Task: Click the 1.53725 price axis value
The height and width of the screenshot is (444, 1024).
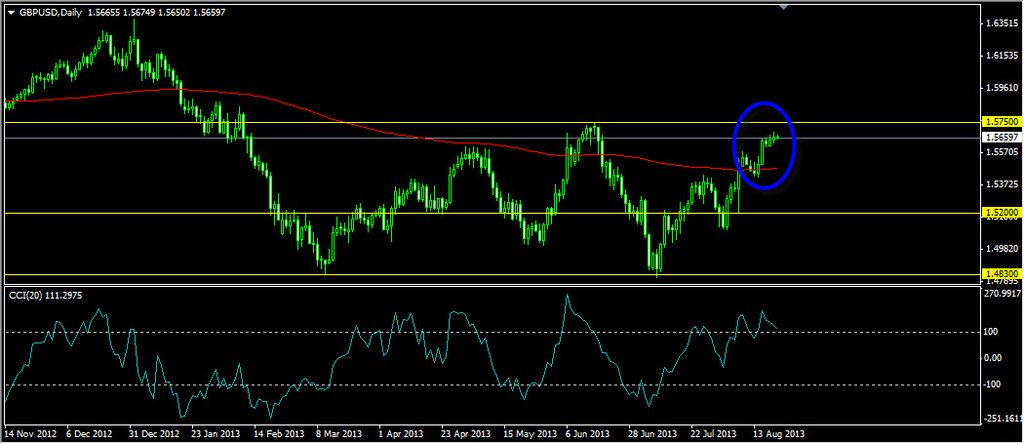Action: (x=1000, y=184)
